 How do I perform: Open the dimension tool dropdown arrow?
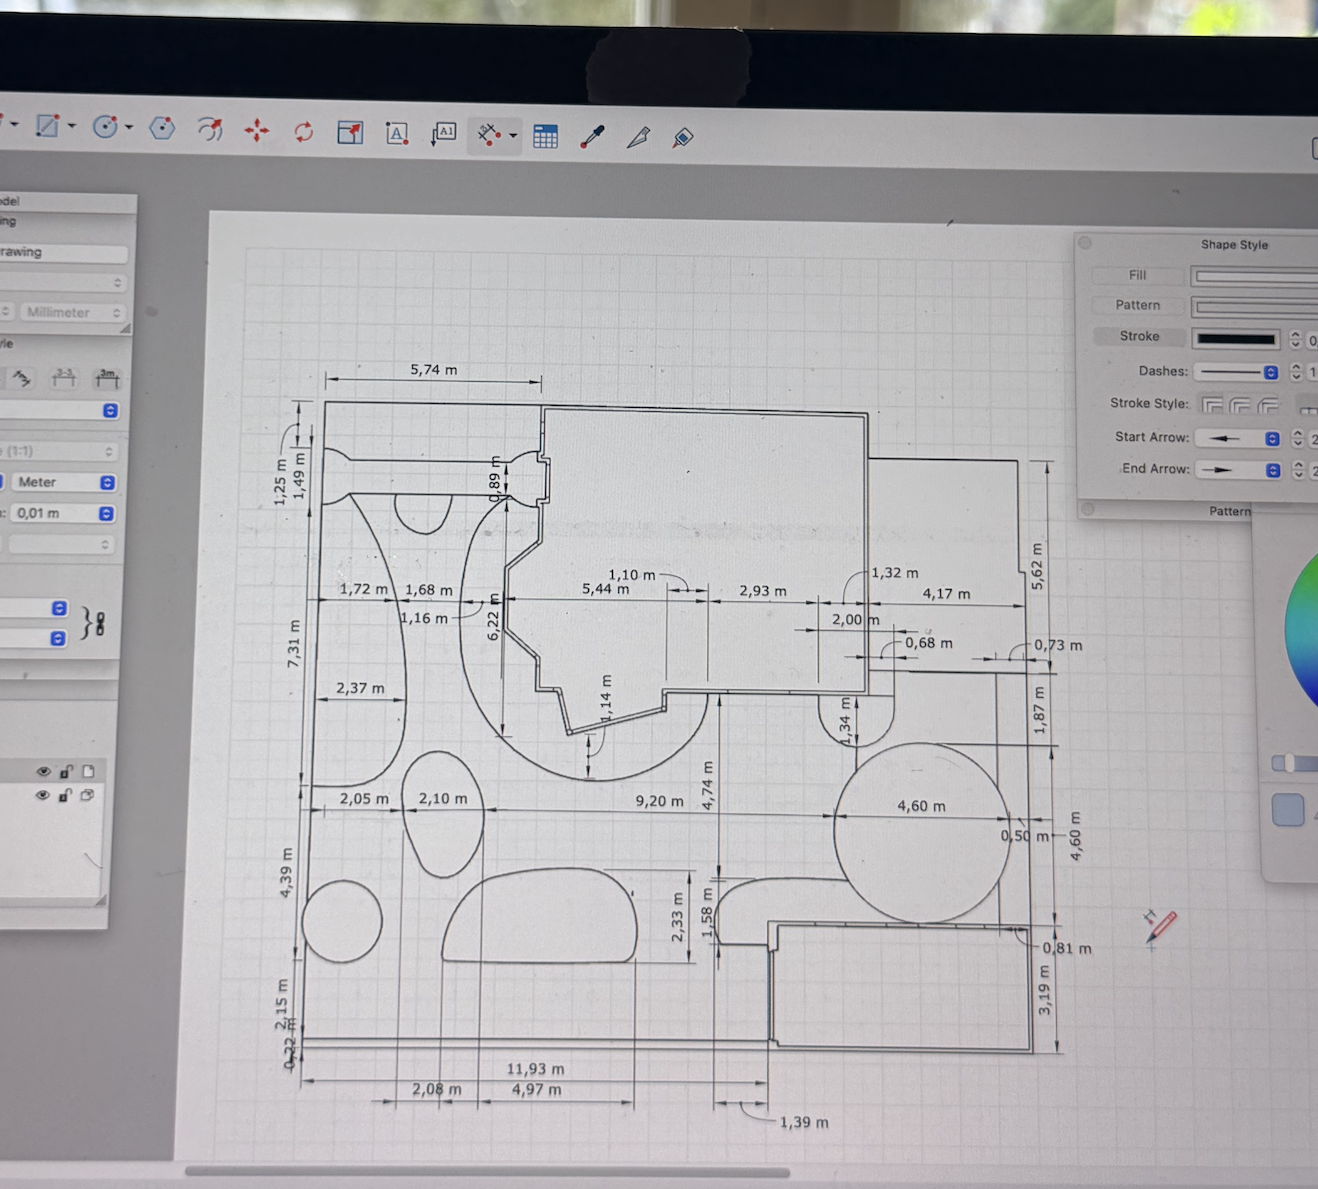(513, 135)
